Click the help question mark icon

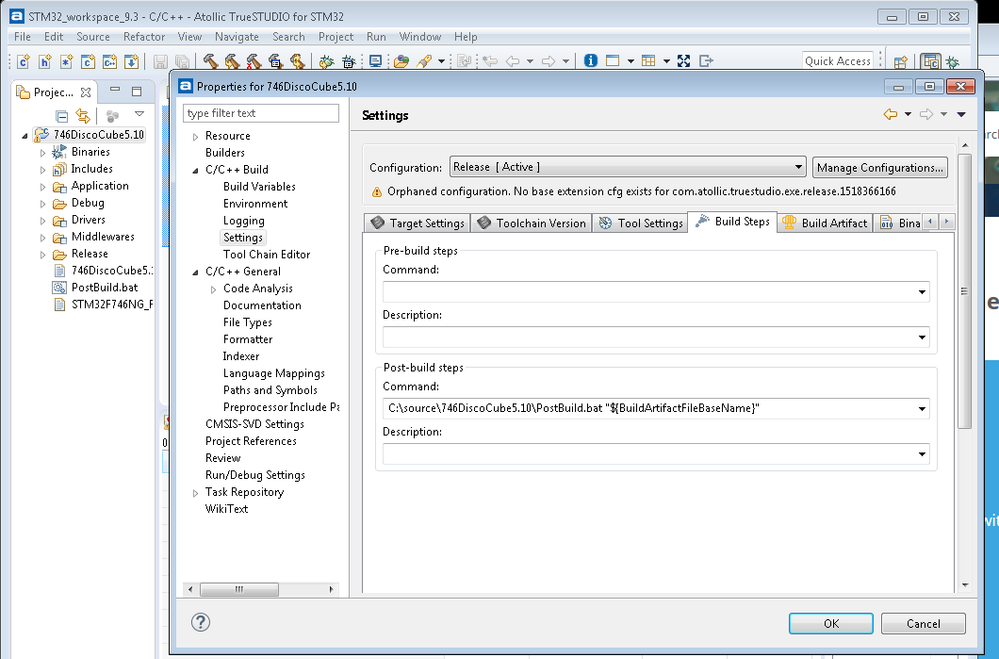click(x=201, y=622)
